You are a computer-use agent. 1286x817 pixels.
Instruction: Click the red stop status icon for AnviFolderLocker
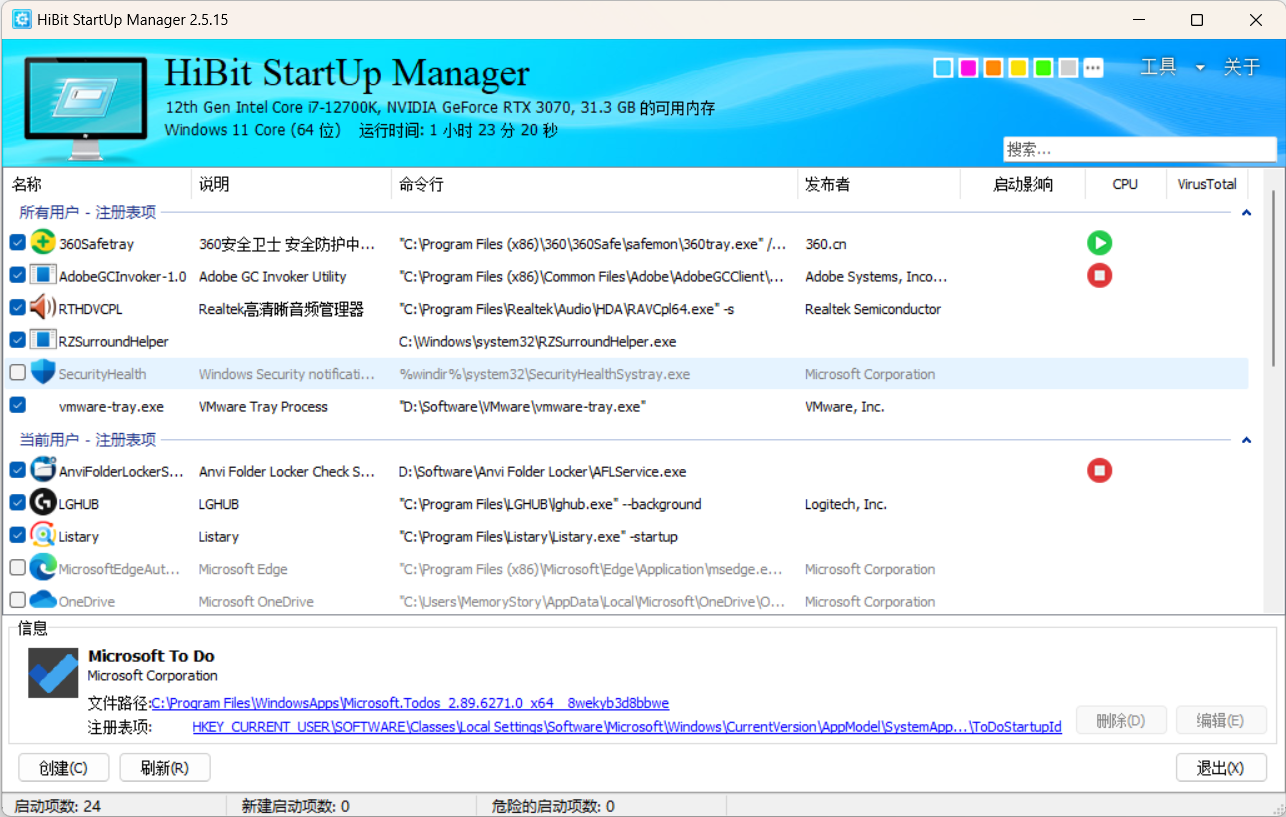click(1099, 470)
